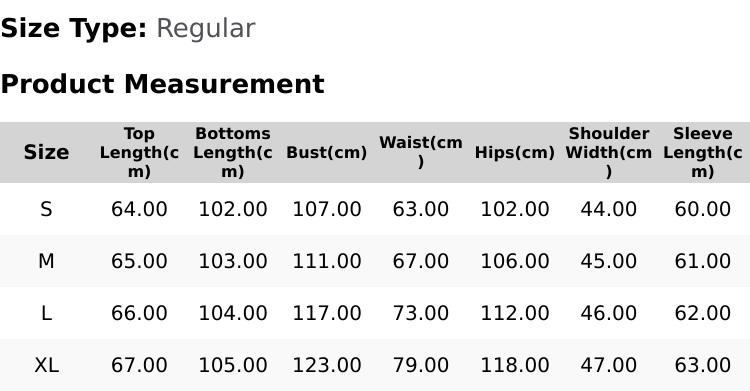Select the Bottoms Length(cm) header cell
750x391 pixels.
(233, 152)
